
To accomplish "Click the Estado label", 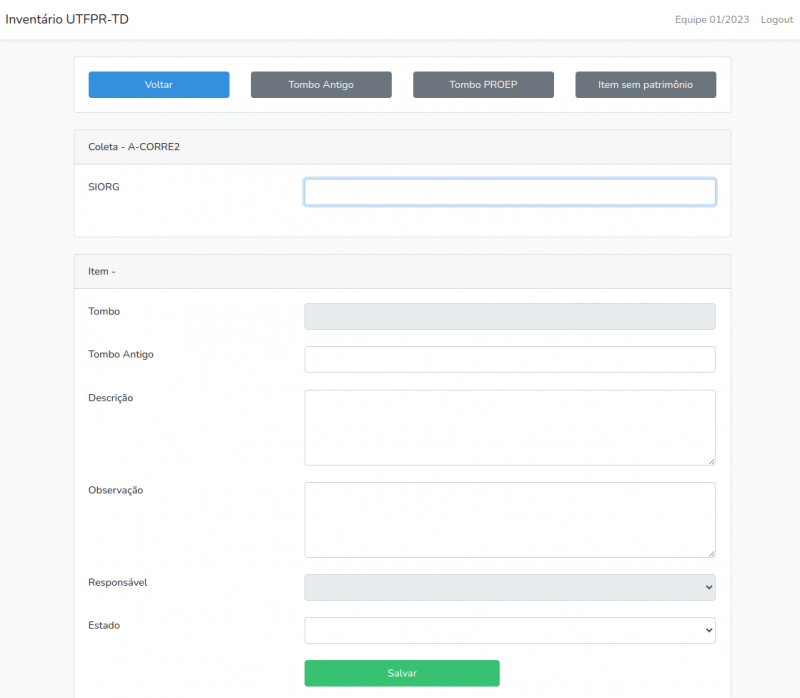I will [x=104, y=626].
